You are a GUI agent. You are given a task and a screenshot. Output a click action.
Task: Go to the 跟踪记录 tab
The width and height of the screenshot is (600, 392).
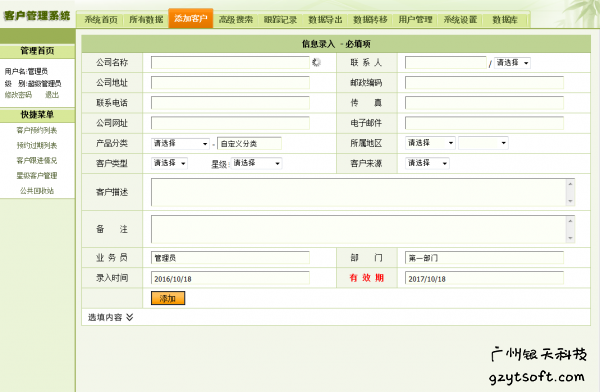[x=280, y=20]
